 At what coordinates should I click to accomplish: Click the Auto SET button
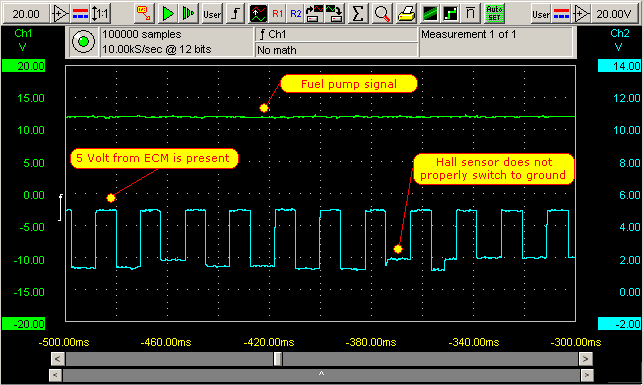494,14
